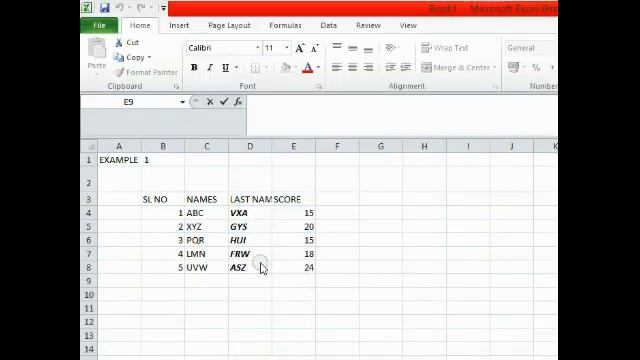Click the Percent Style icon
Viewport: 640px width, 360px height.
coord(536,68)
